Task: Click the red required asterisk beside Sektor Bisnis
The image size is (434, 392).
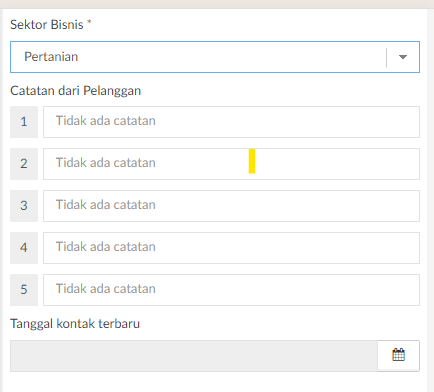Action: tap(89, 22)
